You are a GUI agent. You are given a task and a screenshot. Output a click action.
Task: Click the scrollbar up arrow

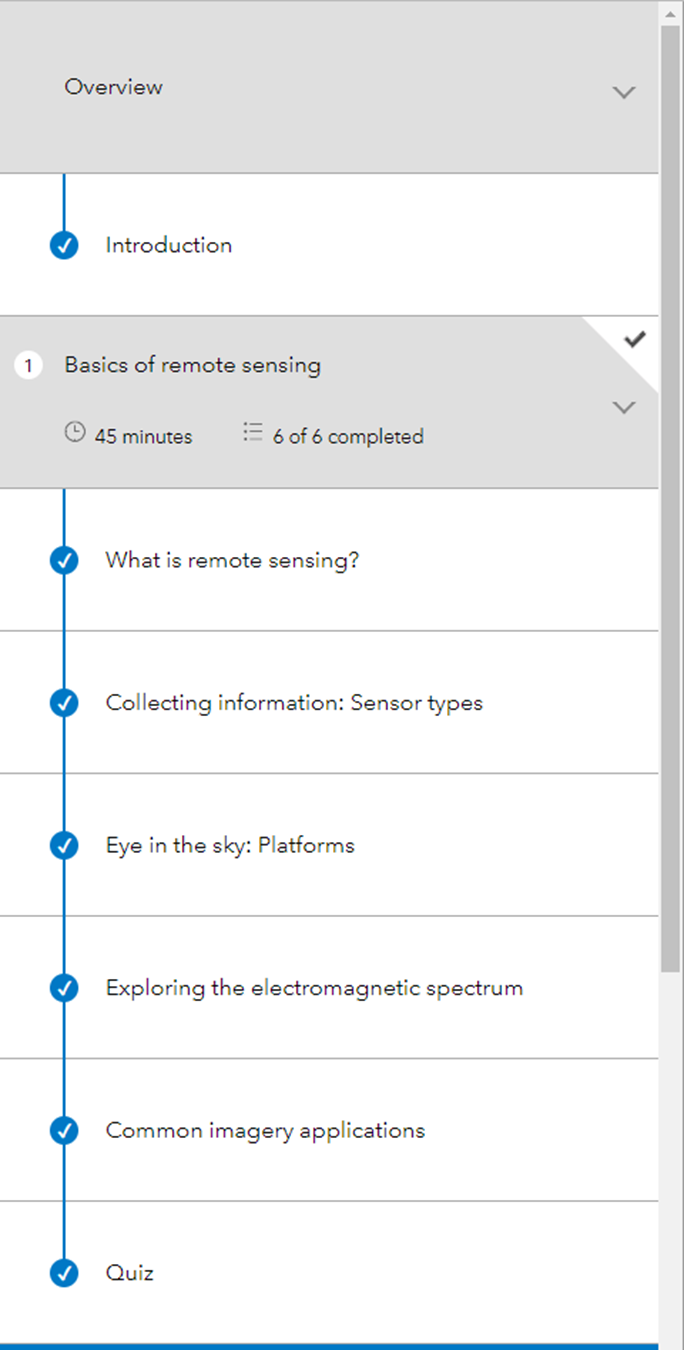pos(670,12)
